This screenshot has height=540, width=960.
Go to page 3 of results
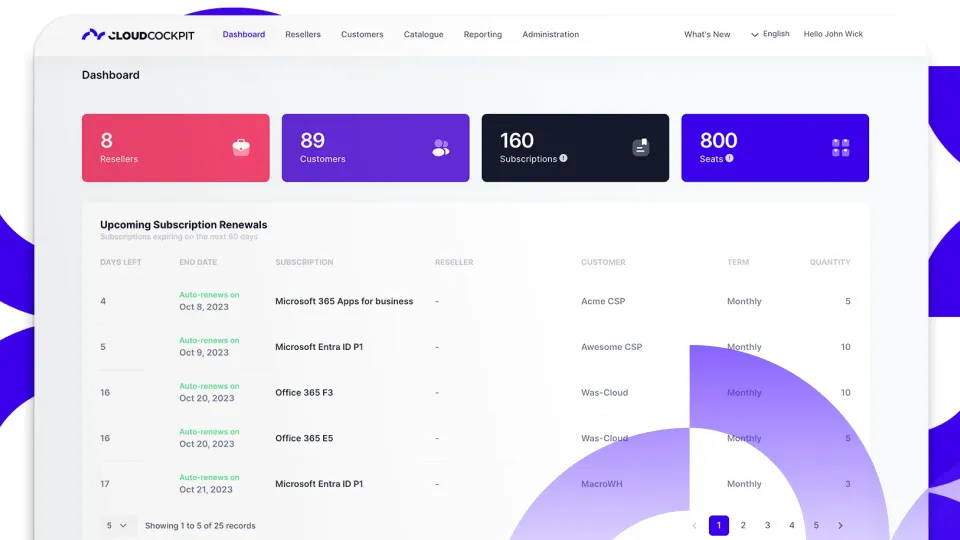pyautogui.click(x=767, y=525)
